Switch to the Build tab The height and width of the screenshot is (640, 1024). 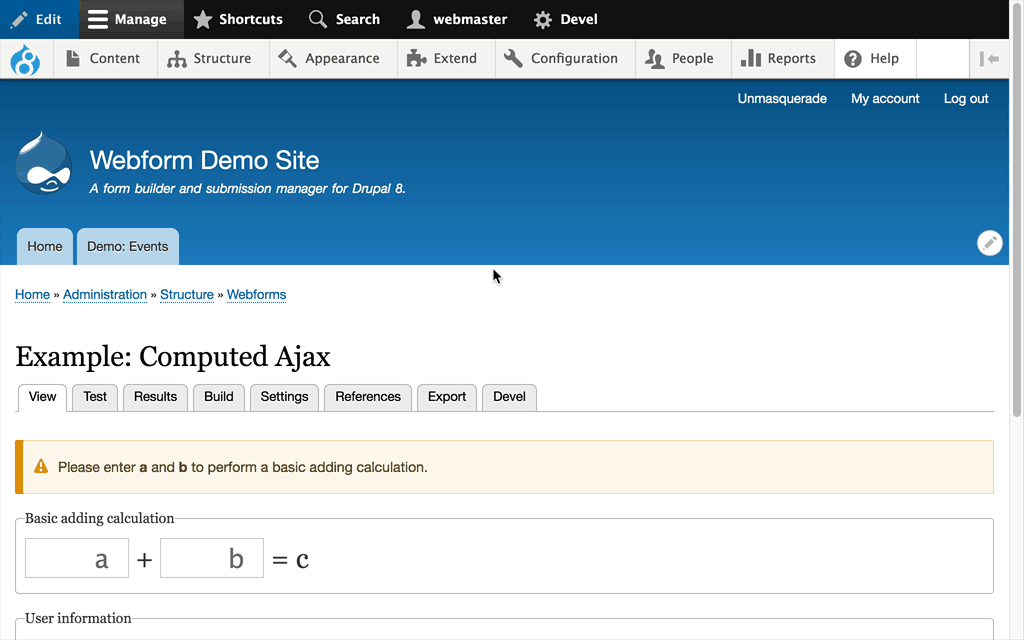click(219, 397)
